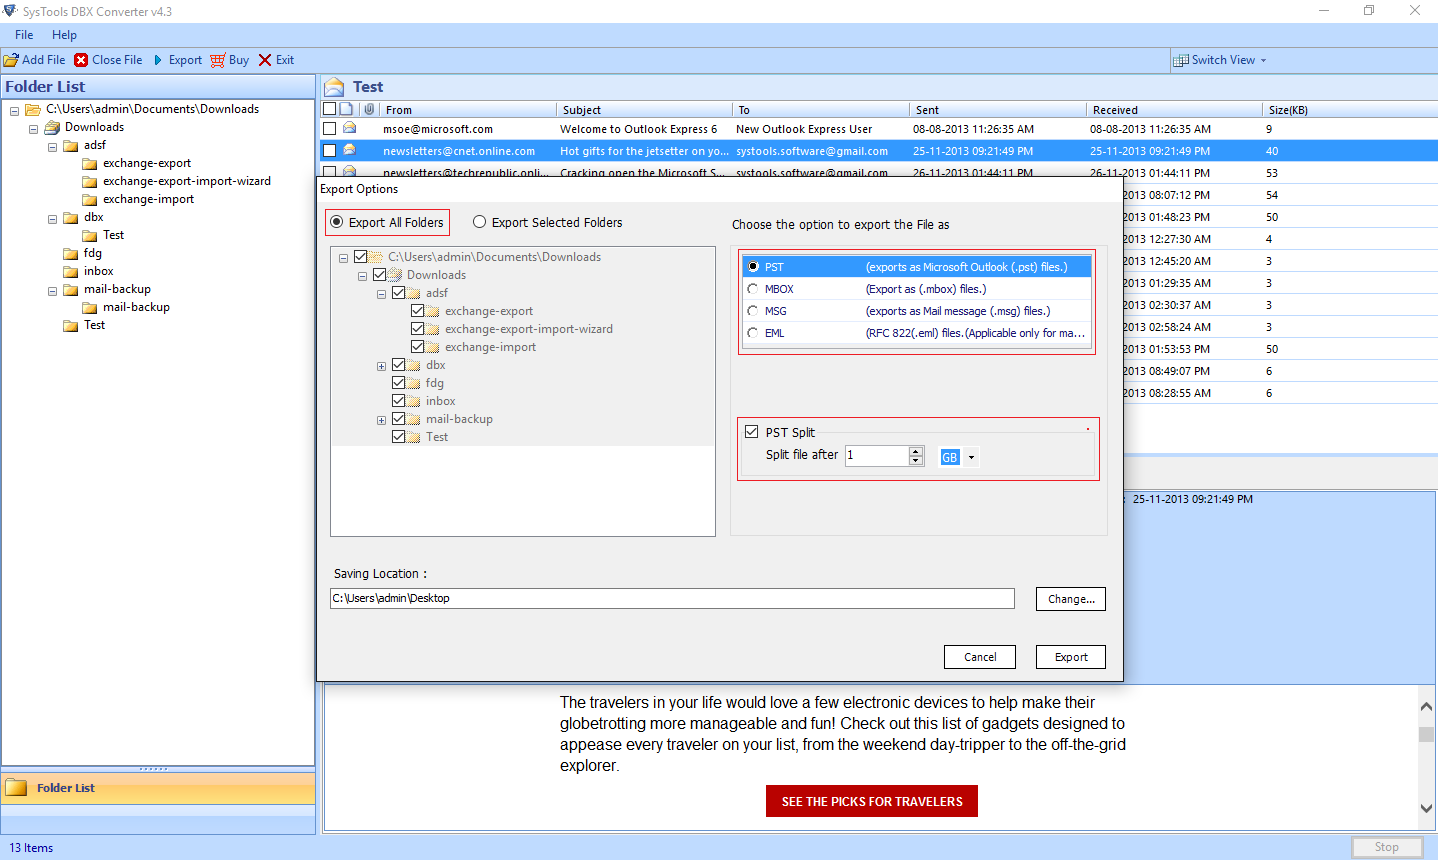Click the Add File toolbar icon
Screen dimensions: 1438x860
pos(11,60)
